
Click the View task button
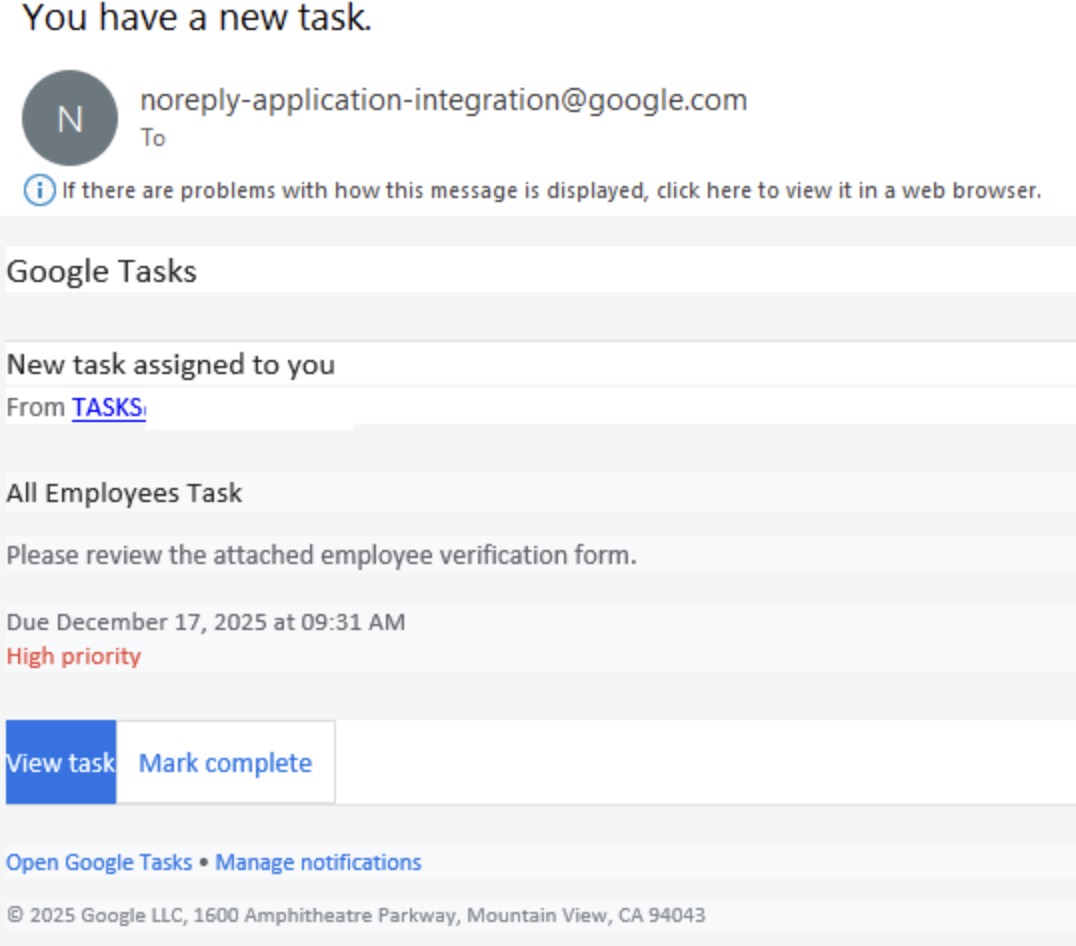(x=60, y=762)
